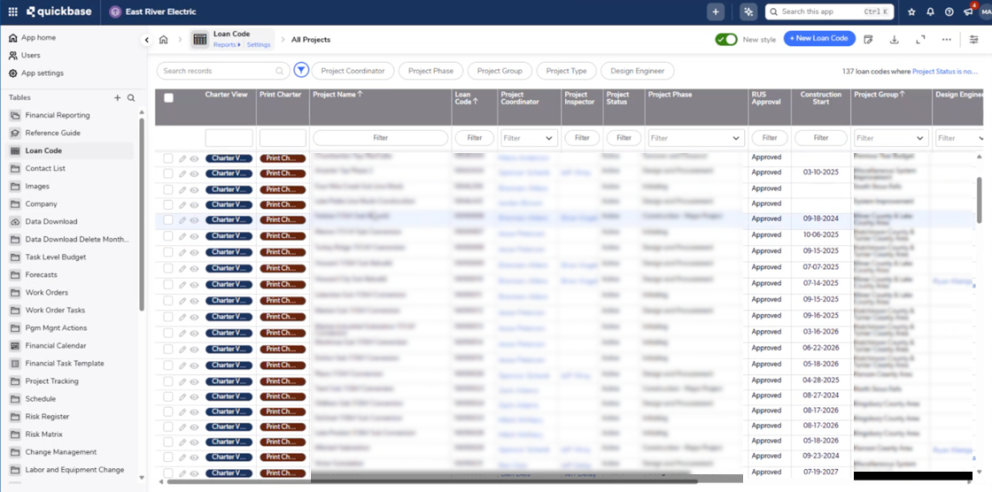Add a new table with plus icon
Screen dimensions: 992x492
click(x=117, y=98)
